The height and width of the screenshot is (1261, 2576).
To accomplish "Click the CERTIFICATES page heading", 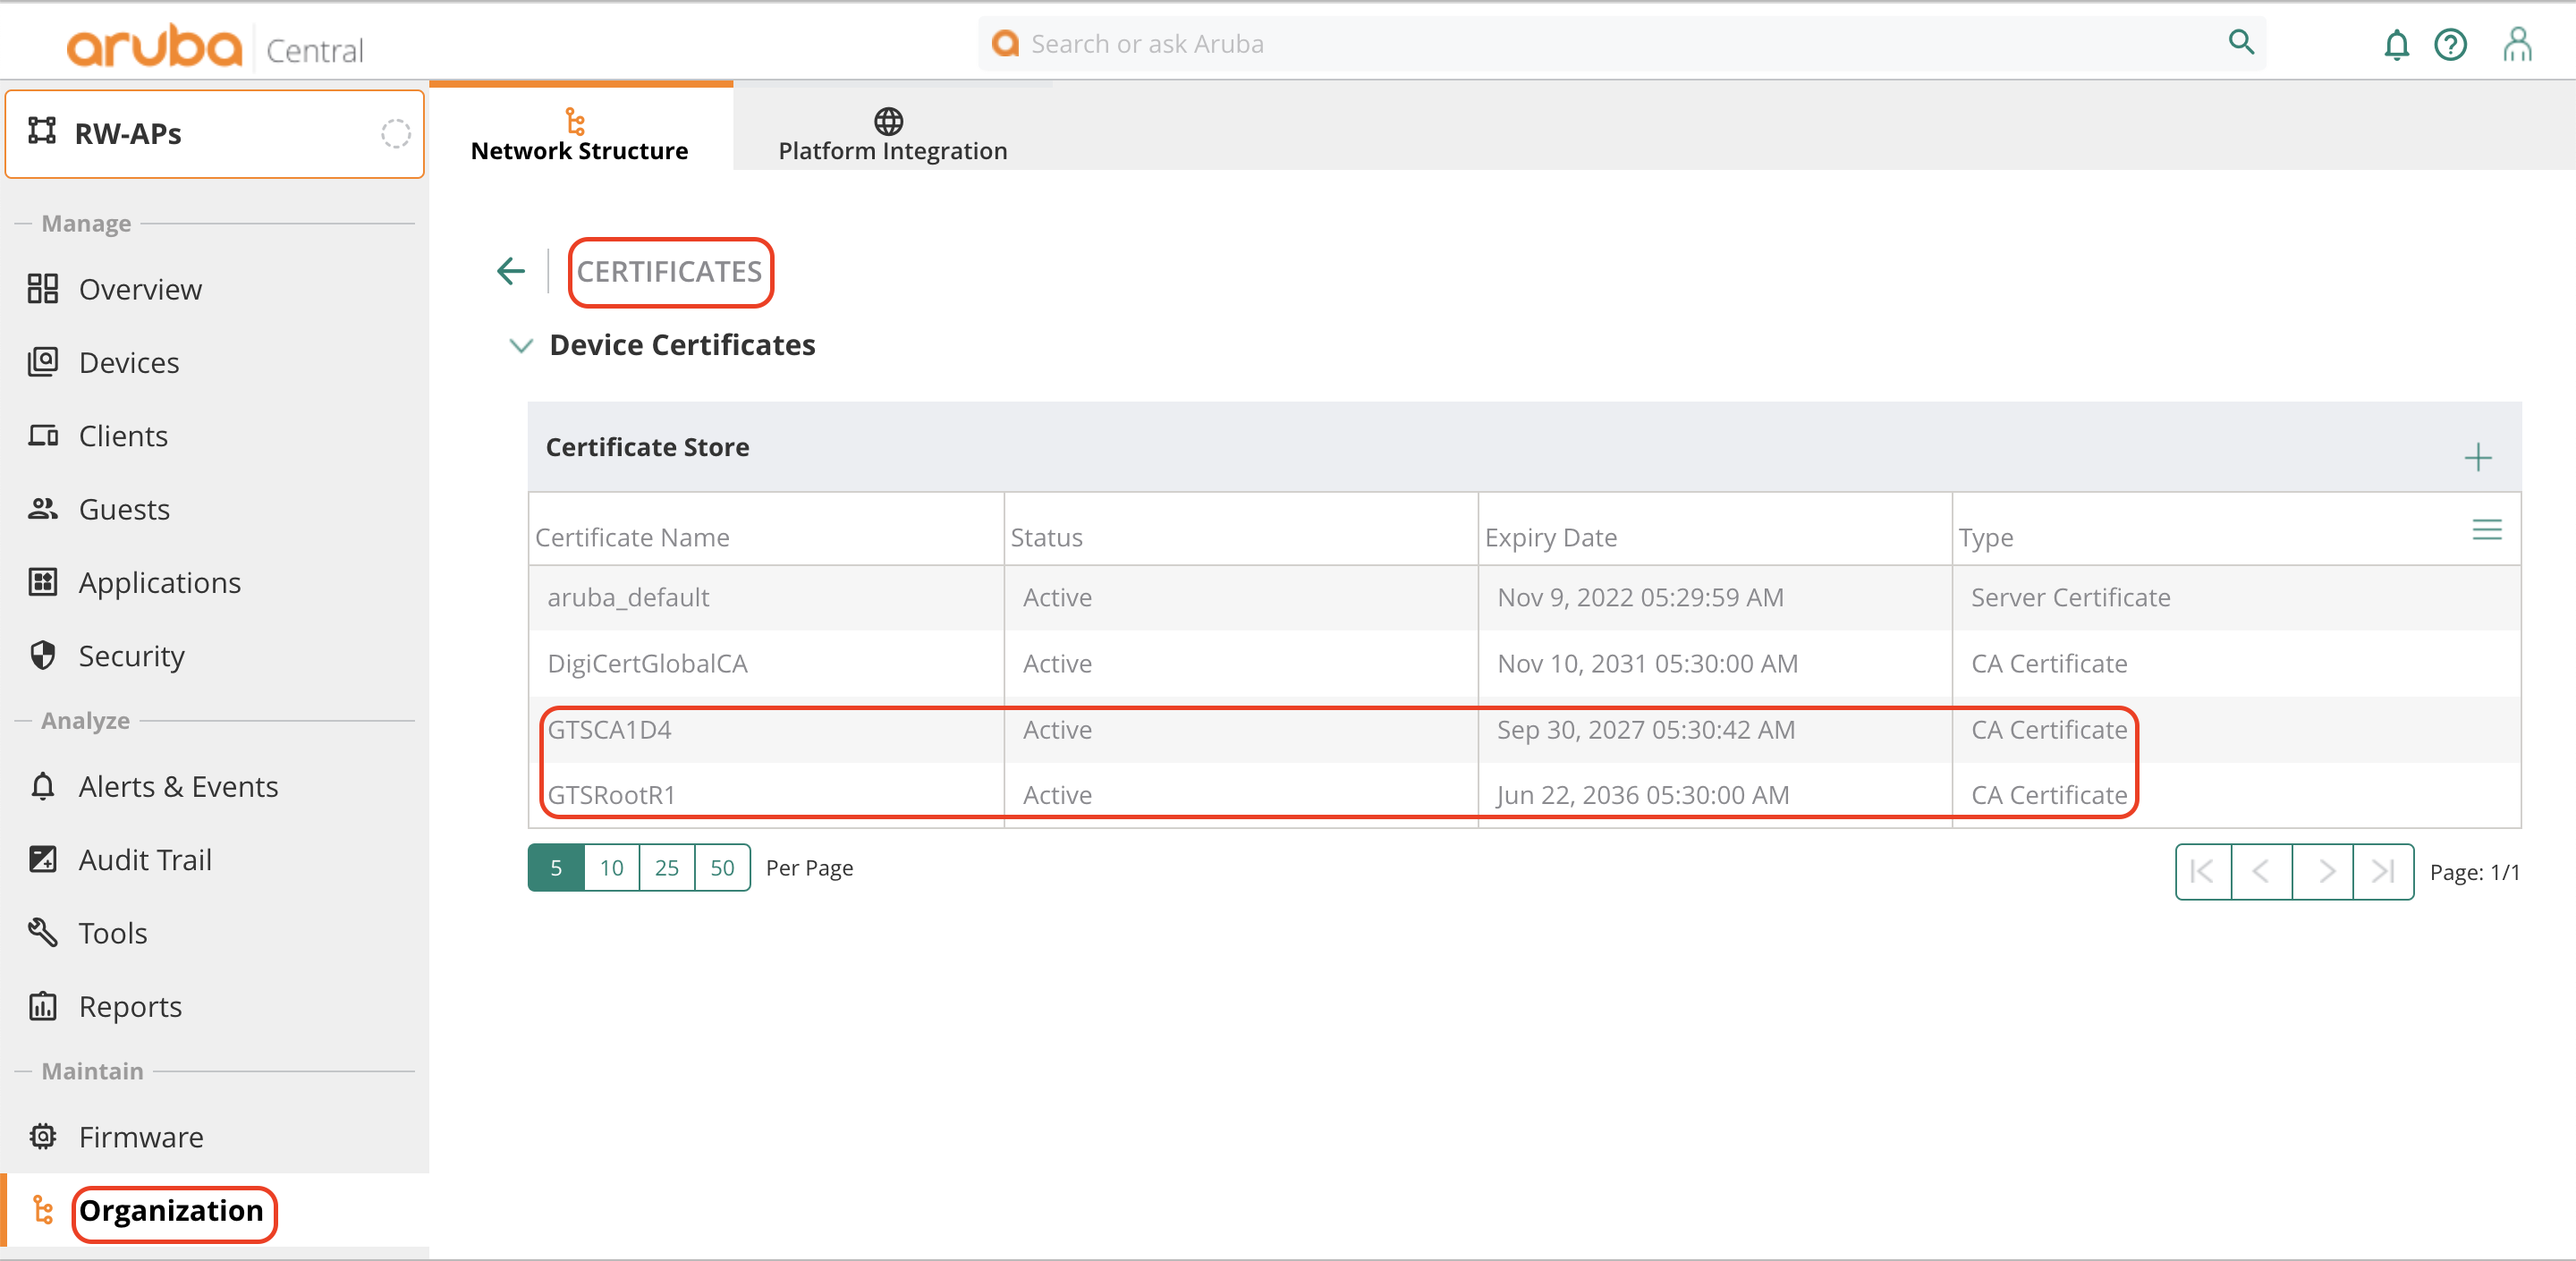I will pos(669,271).
